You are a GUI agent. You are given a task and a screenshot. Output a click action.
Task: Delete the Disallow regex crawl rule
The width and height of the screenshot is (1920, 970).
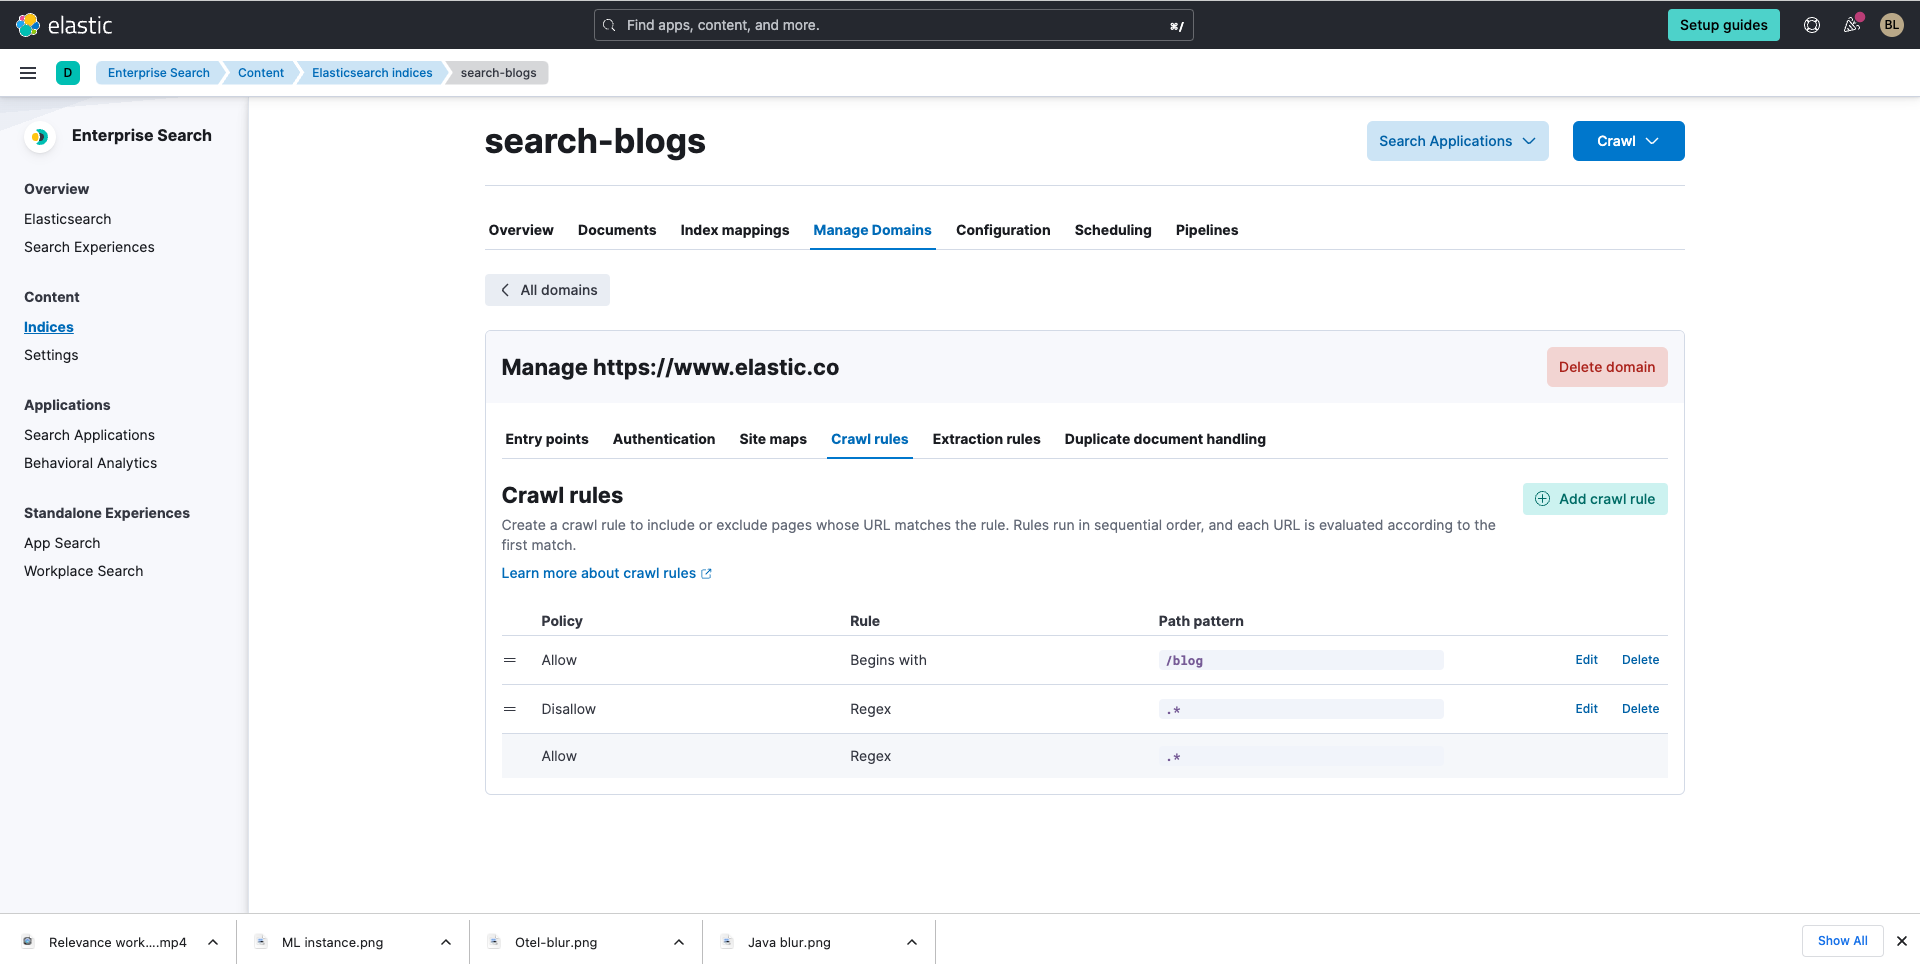click(x=1640, y=709)
